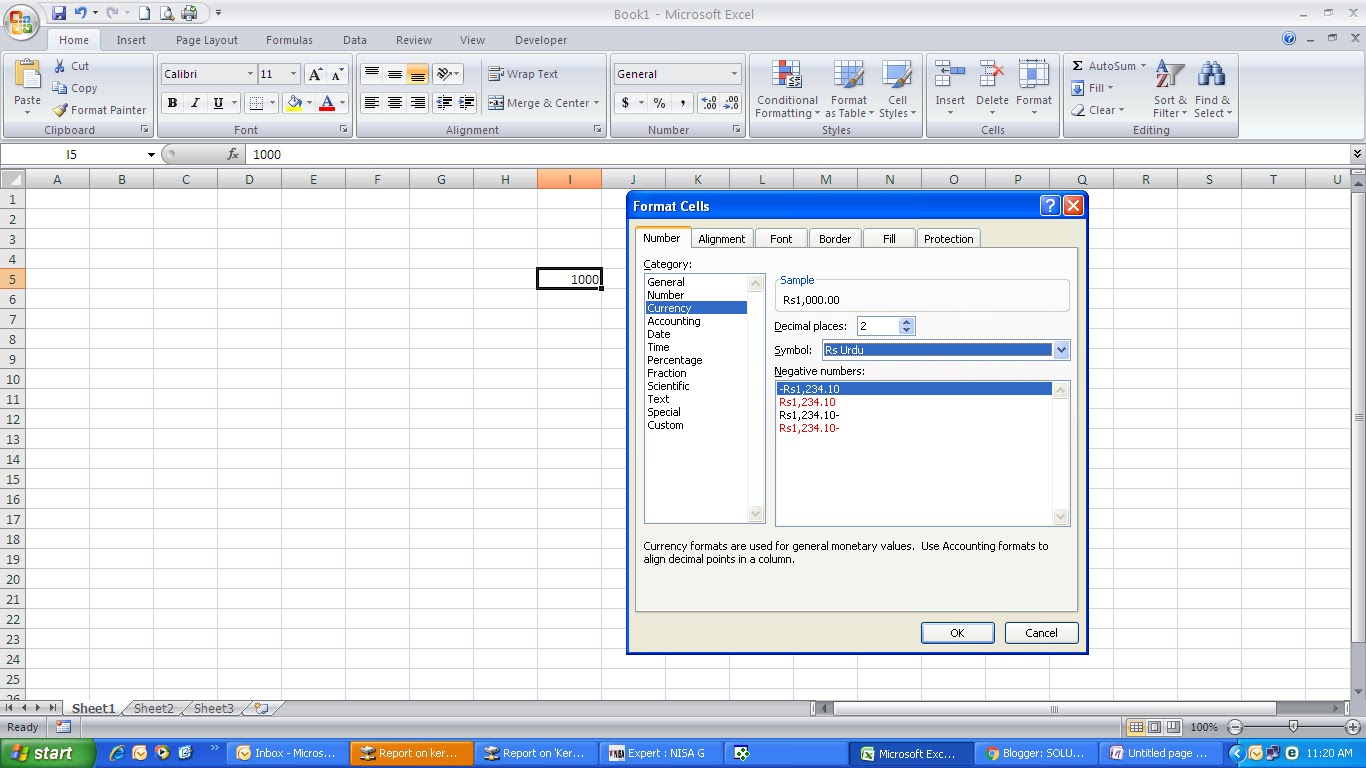This screenshot has width=1366, height=768.
Task: Open the Formulas ribbon tab
Action: [x=289, y=40]
